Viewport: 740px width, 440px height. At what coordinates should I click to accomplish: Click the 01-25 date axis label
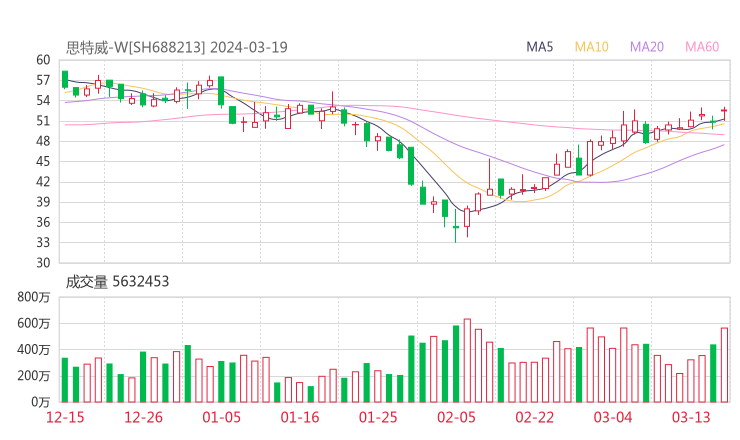pos(378,417)
